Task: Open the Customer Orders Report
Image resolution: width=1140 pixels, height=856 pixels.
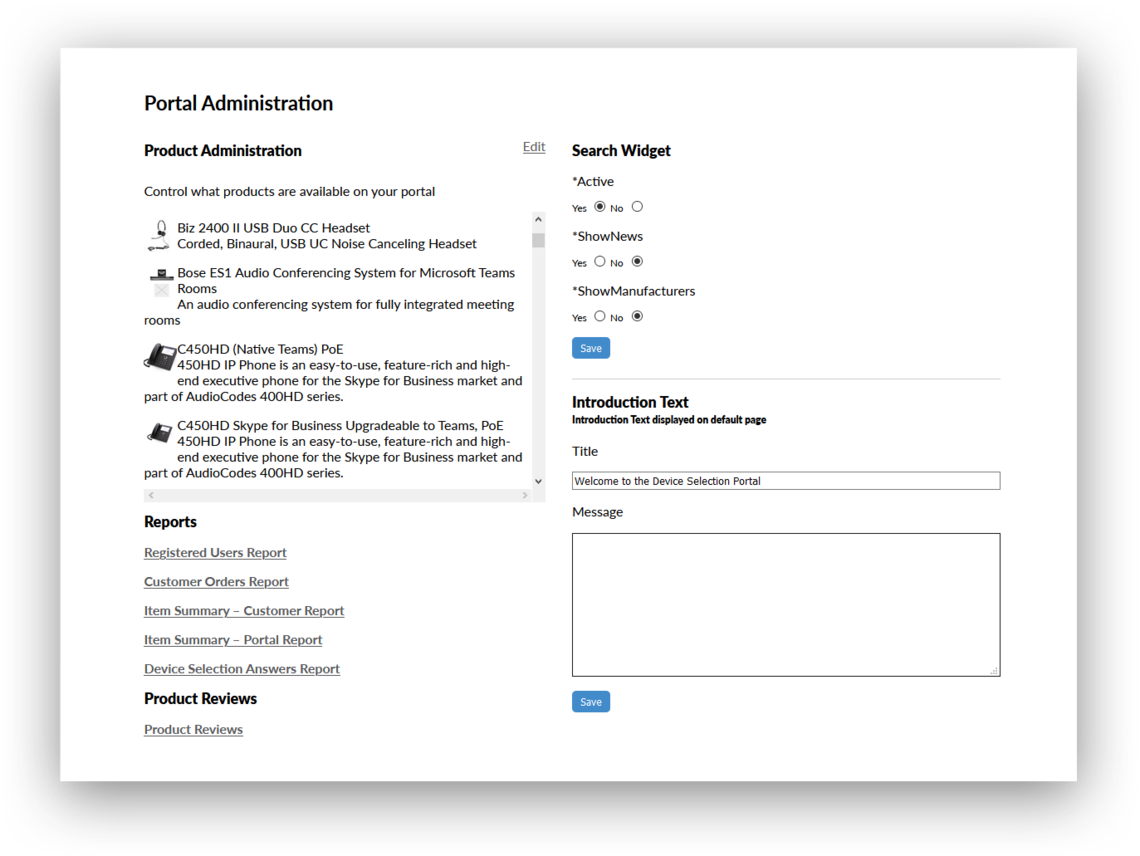Action: click(x=216, y=582)
